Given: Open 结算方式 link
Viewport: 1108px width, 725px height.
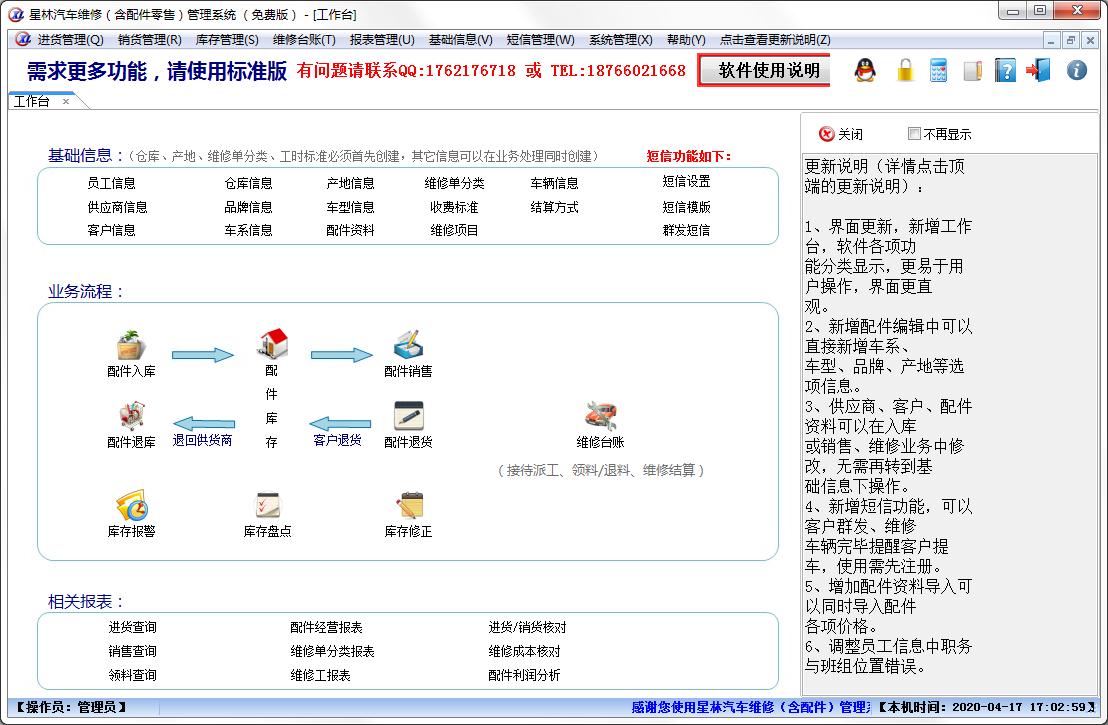Looking at the screenshot, I should coord(554,207).
